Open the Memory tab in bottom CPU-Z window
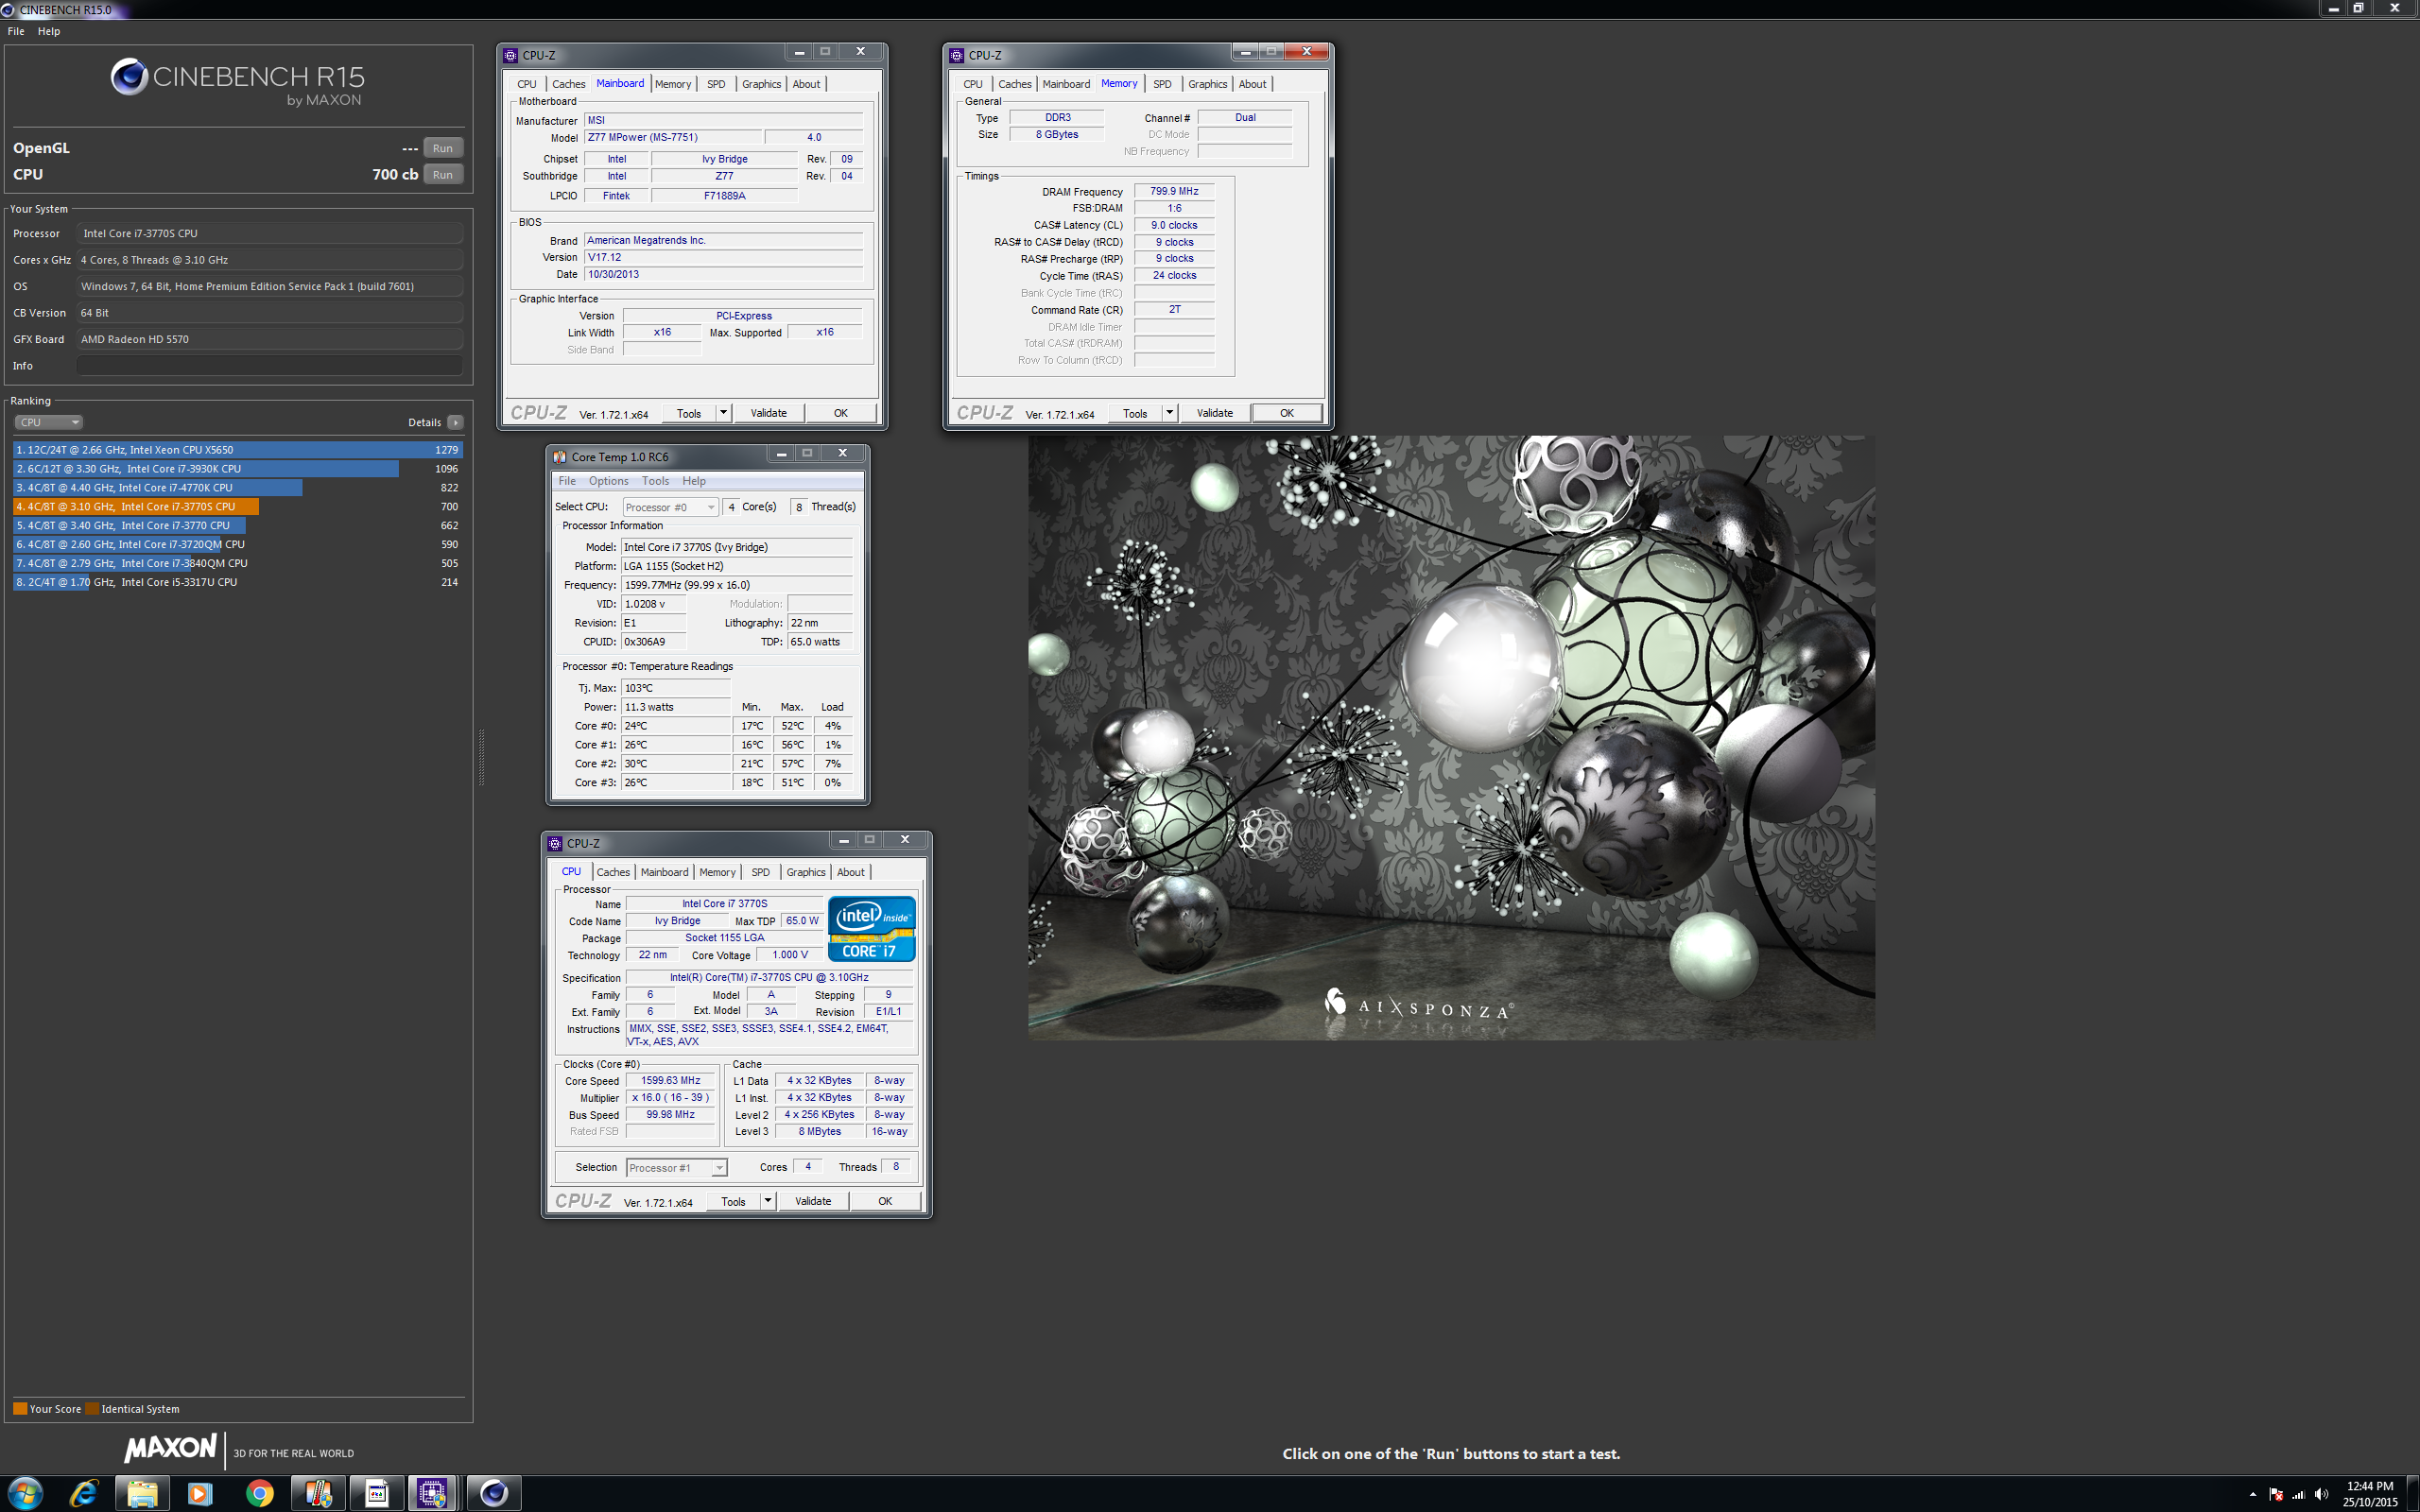 click(717, 872)
